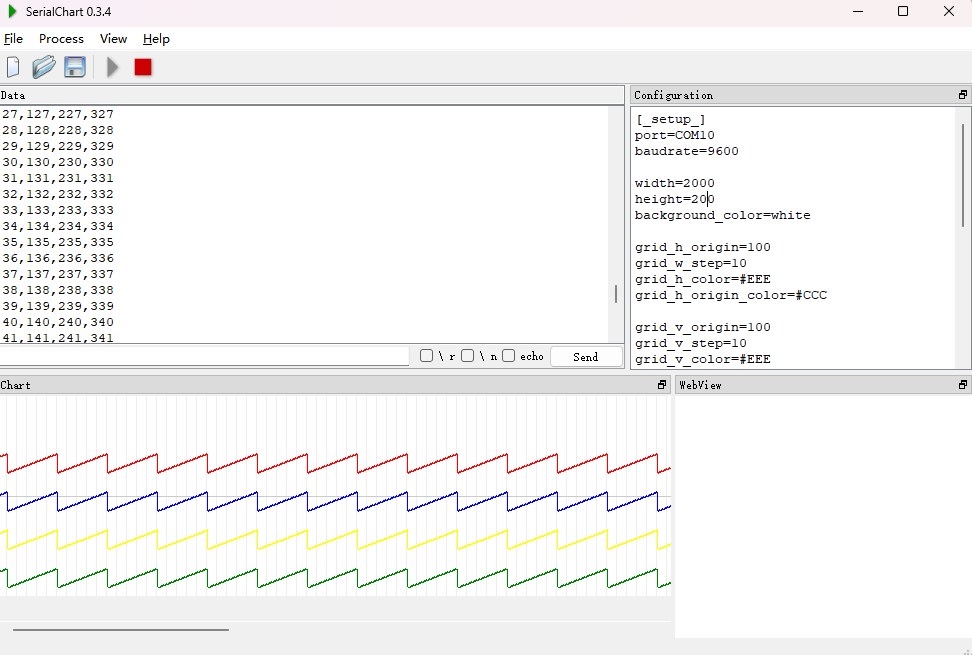The width and height of the screenshot is (972, 655).
Task: Click the Chart horizontal scrollbar thumb
Action: [x=121, y=630]
